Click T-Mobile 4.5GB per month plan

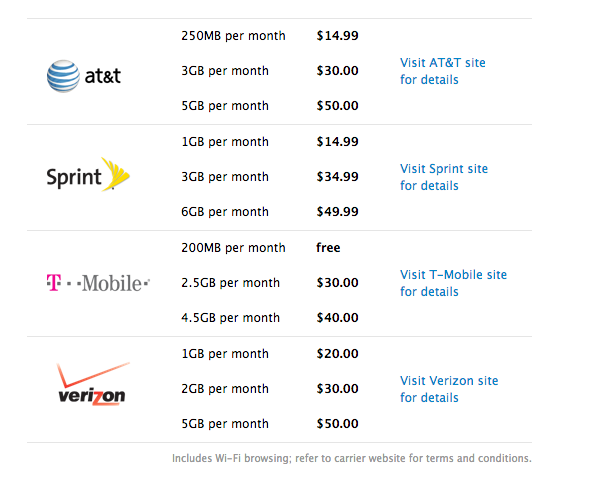tap(230, 318)
